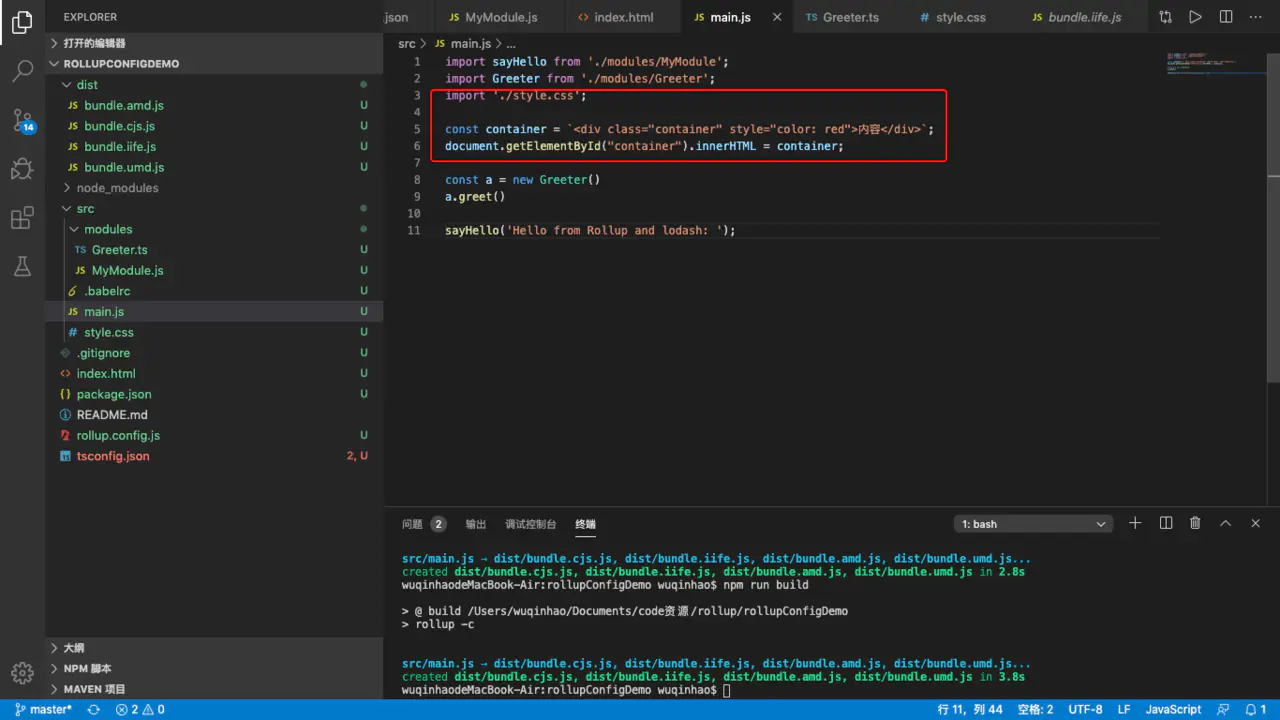Split the editor to the right
Screen dimensions: 1280x720
[1225, 17]
